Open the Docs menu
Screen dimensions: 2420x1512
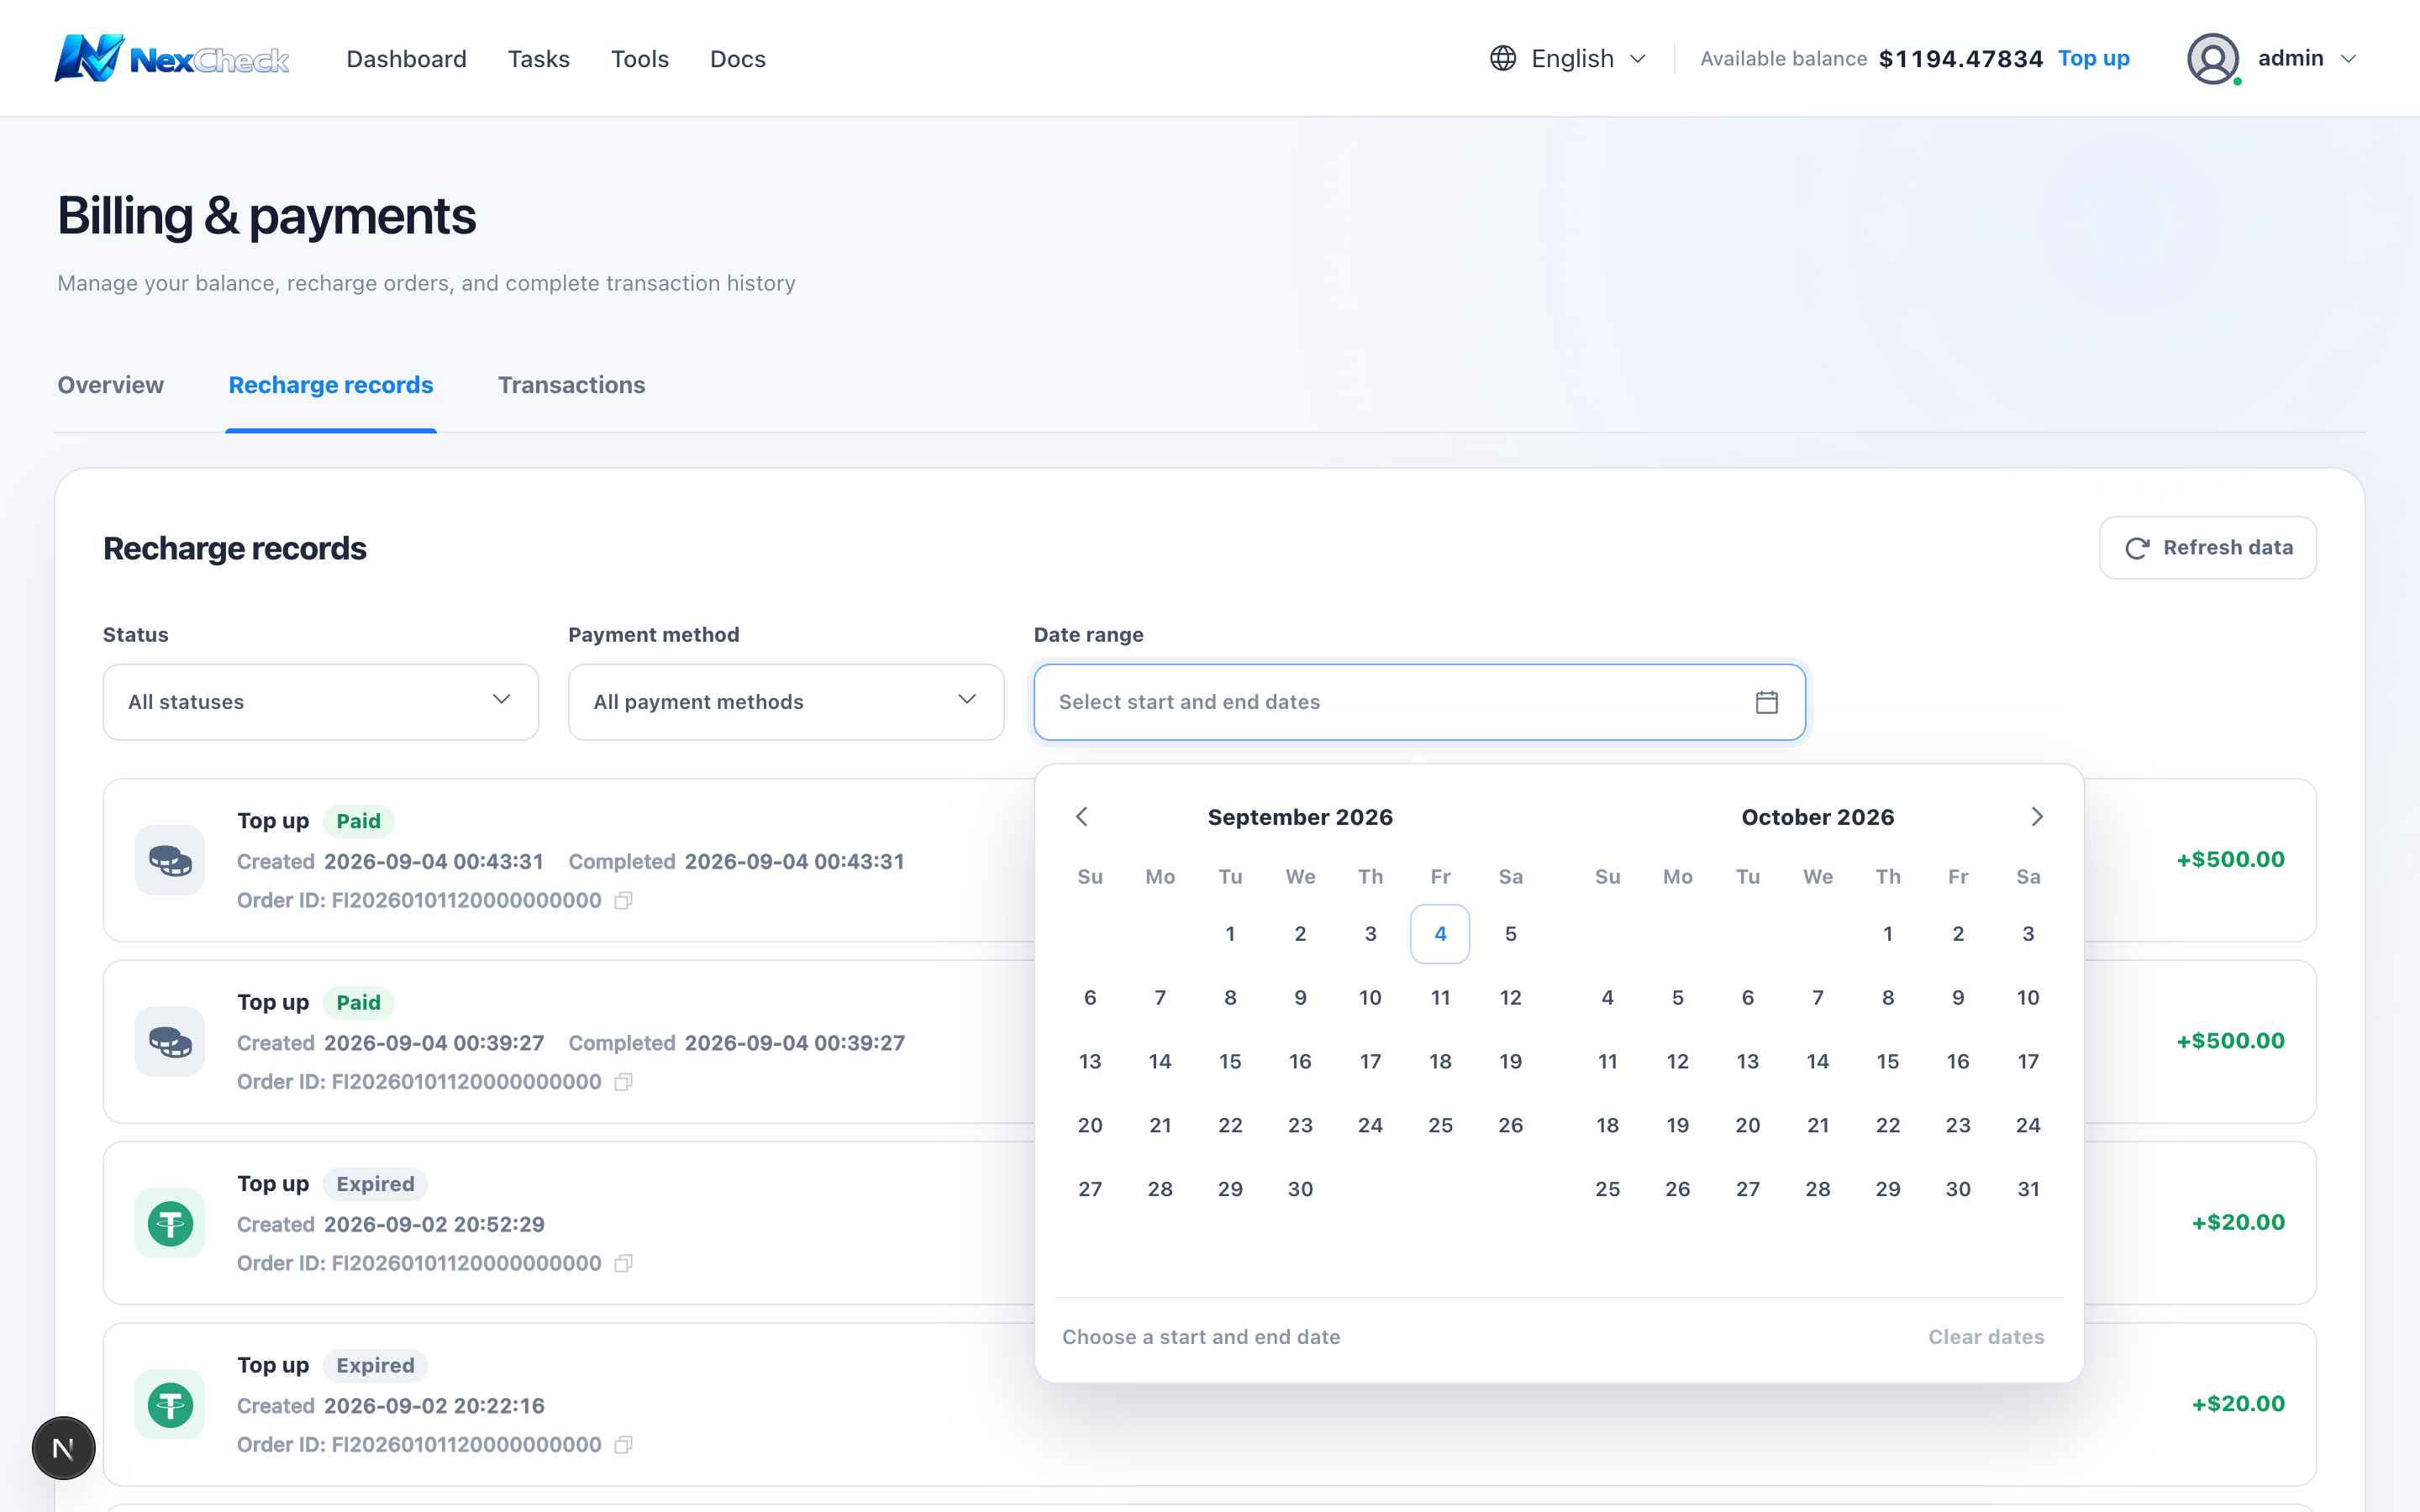pyautogui.click(x=738, y=59)
